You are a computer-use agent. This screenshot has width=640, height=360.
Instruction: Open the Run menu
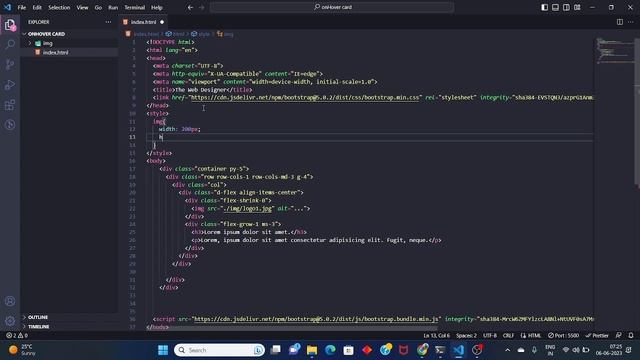113,7
